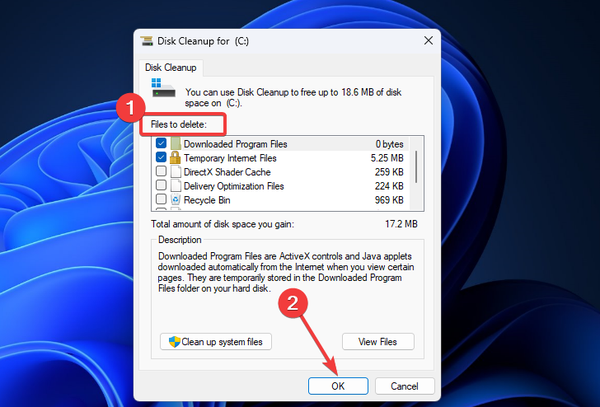Click the 224 KB size value
The height and width of the screenshot is (407, 600).
point(389,186)
